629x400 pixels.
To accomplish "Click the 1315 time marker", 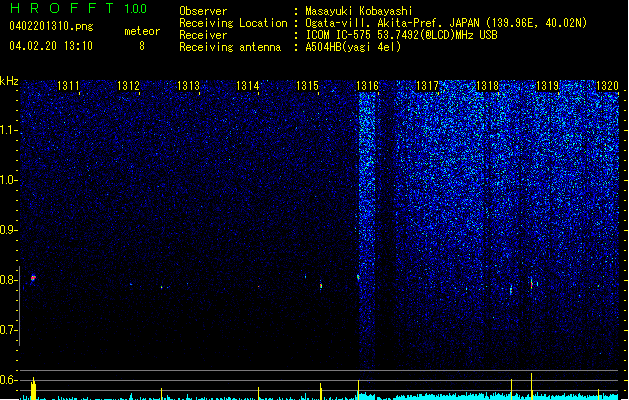I will coord(308,86).
